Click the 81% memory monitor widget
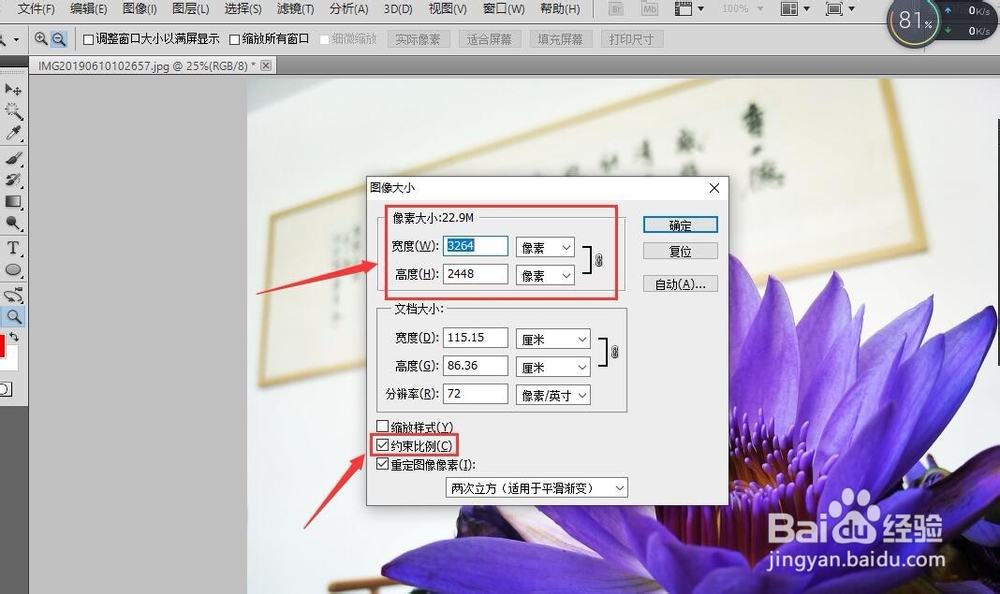Screen dimensions: 1000x594 coord(915,21)
